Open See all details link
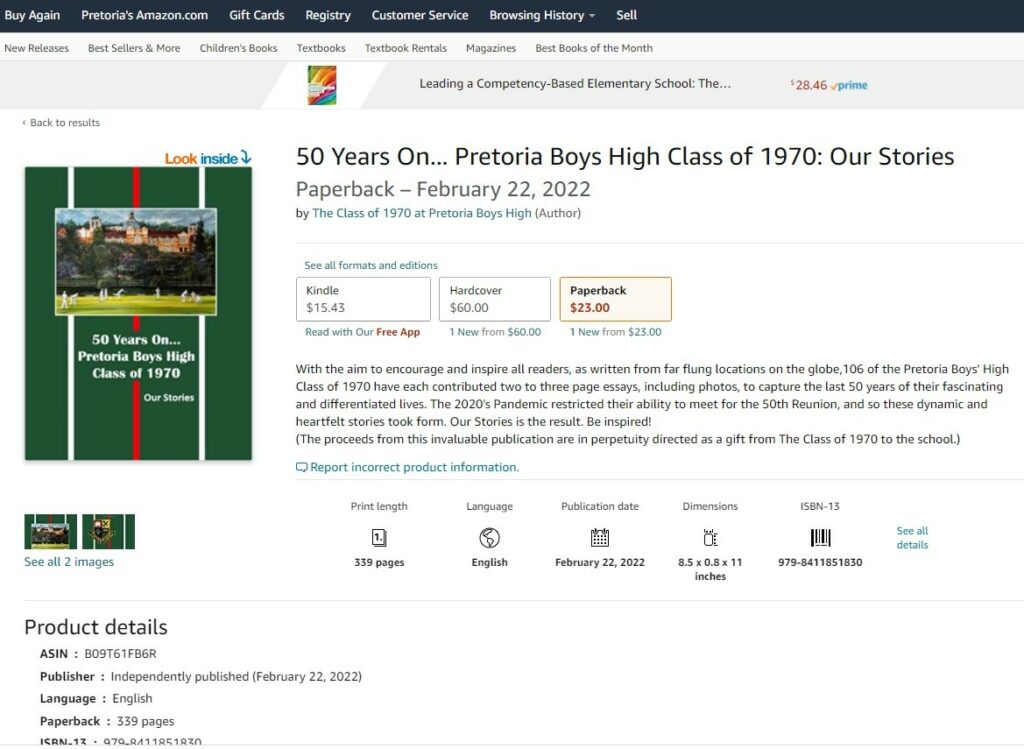Screen dimensions: 1024x749 coord(912,537)
